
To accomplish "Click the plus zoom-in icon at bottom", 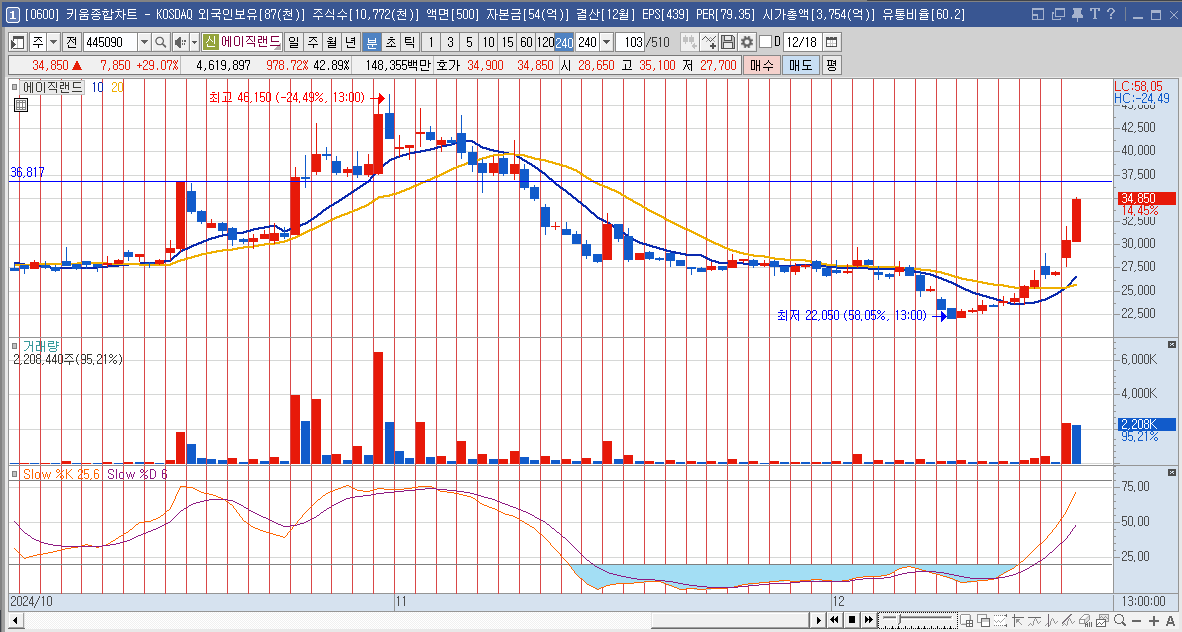I will tap(1154, 620).
